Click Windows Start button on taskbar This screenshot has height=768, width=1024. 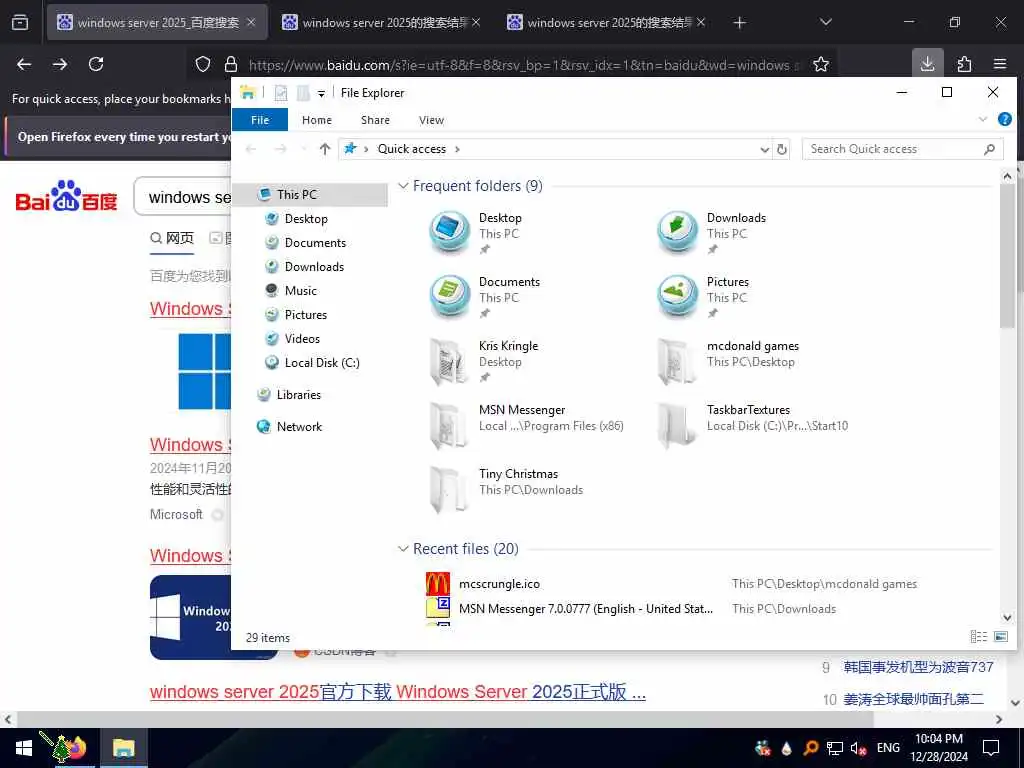coord(24,748)
